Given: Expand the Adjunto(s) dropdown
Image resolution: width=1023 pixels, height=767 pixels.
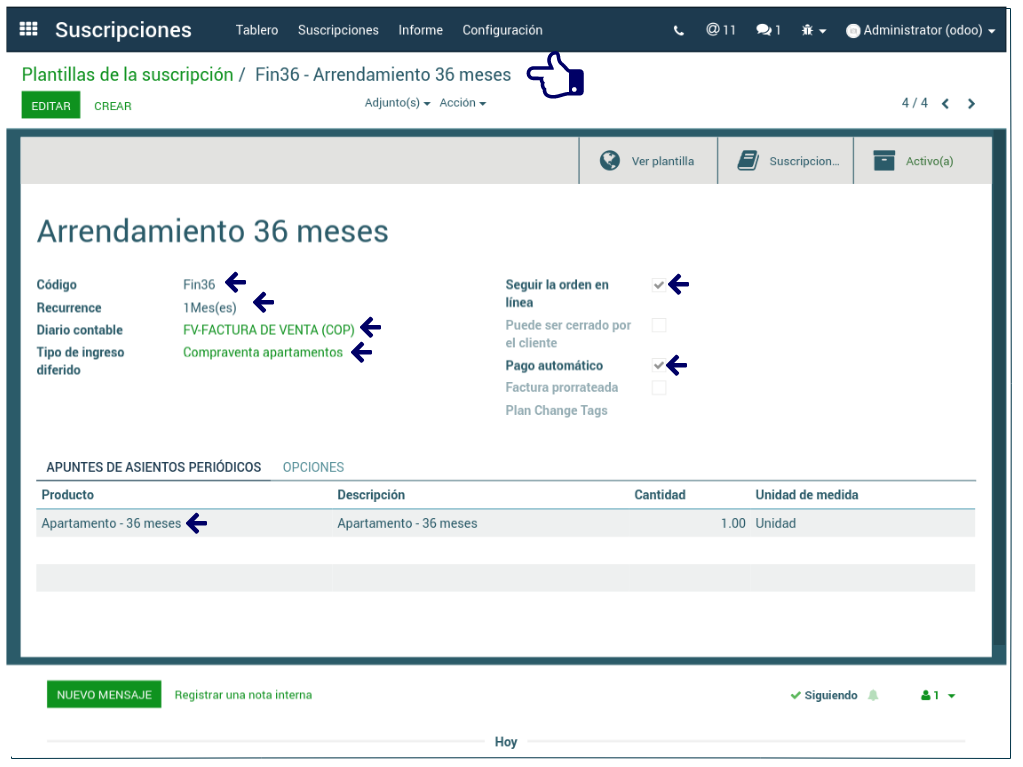Looking at the screenshot, I should click(397, 103).
